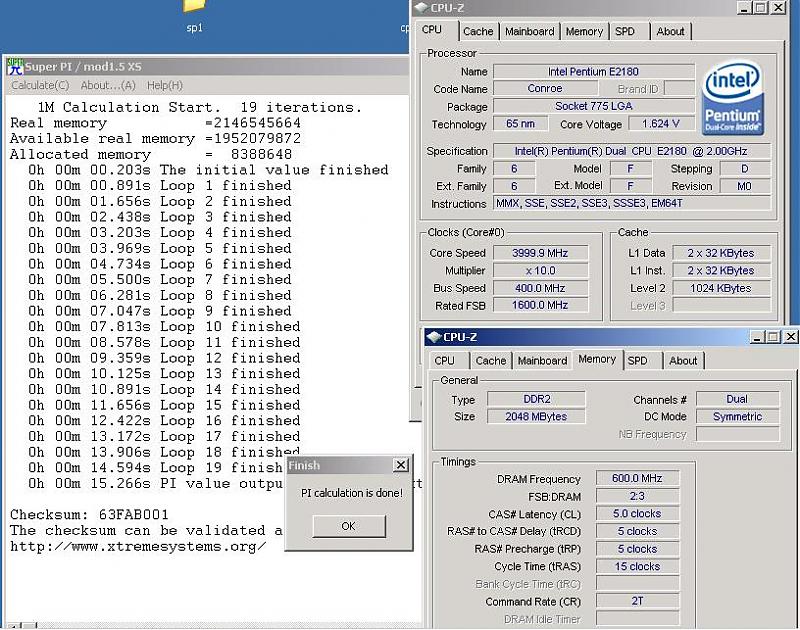Click the Package field 'Socket 775 LGA'
This screenshot has height=630, width=800.
[x=593, y=106]
